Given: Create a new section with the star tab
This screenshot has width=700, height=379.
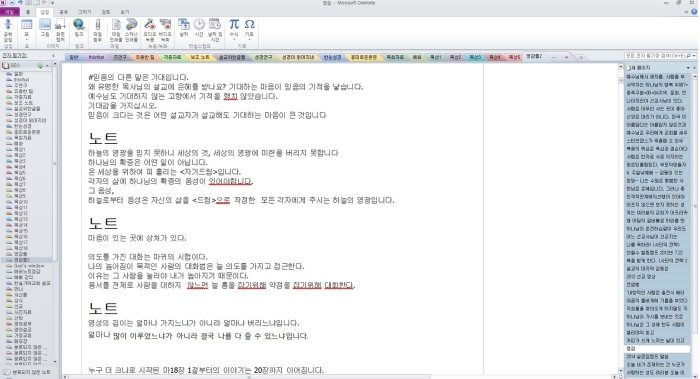Looking at the screenshot, I should tap(581, 57).
